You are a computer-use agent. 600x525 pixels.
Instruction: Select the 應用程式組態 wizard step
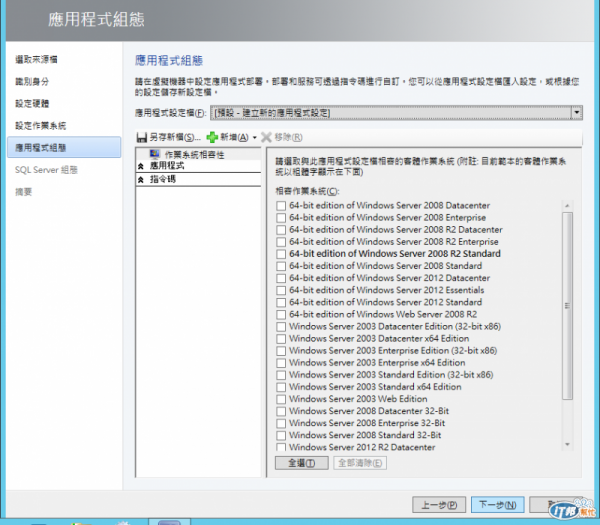(64, 147)
